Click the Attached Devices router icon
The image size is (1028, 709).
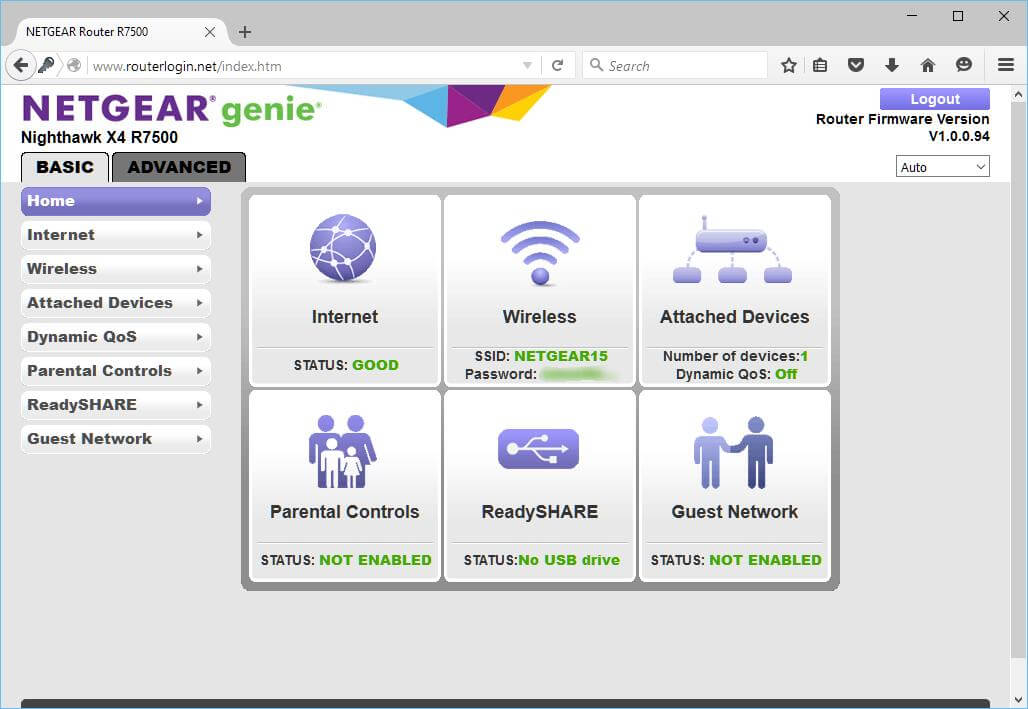(733, 250)
